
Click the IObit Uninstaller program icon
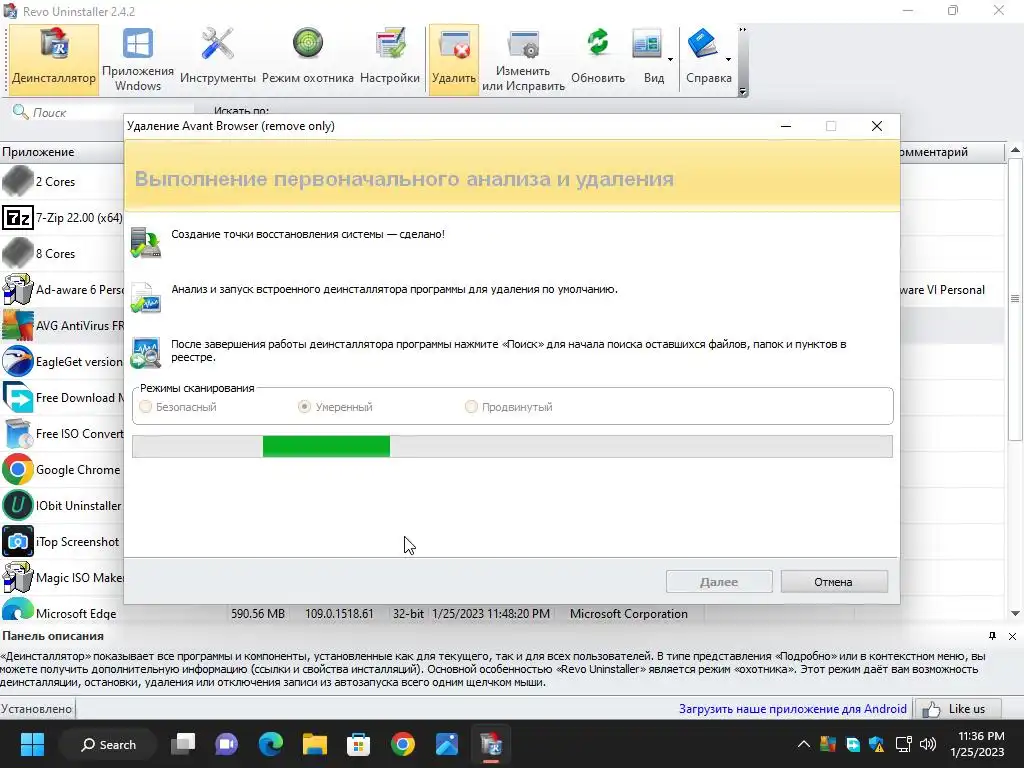click(18, 505)
